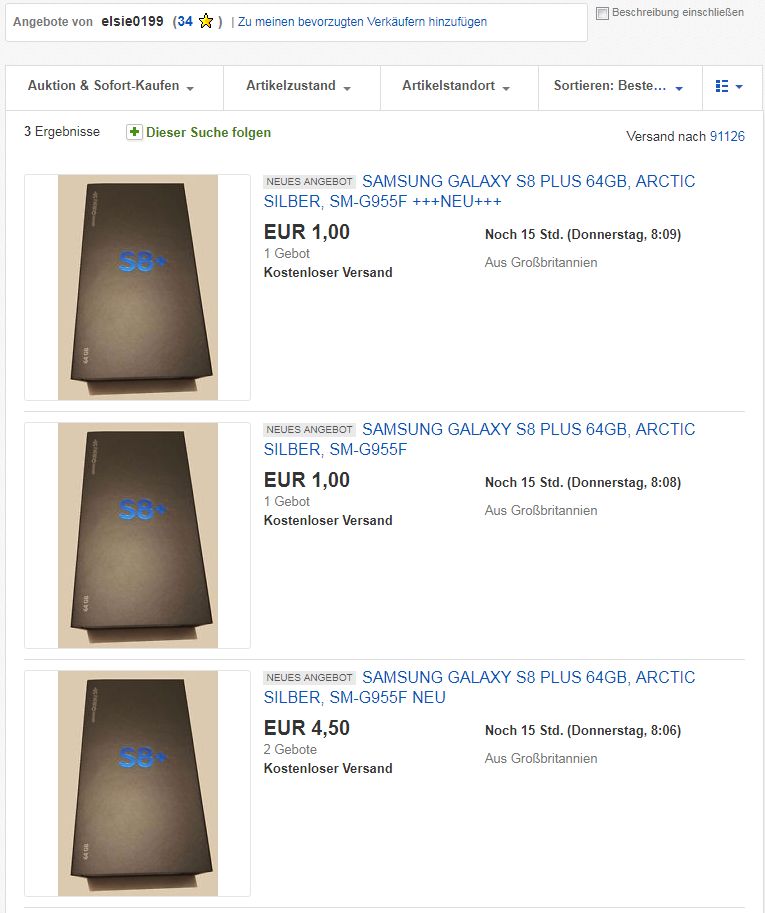The width and height of the screenshot is (765, 913).
Task: Open the Sortieren: Beste... sort dropdown
Action: [618, 87]
